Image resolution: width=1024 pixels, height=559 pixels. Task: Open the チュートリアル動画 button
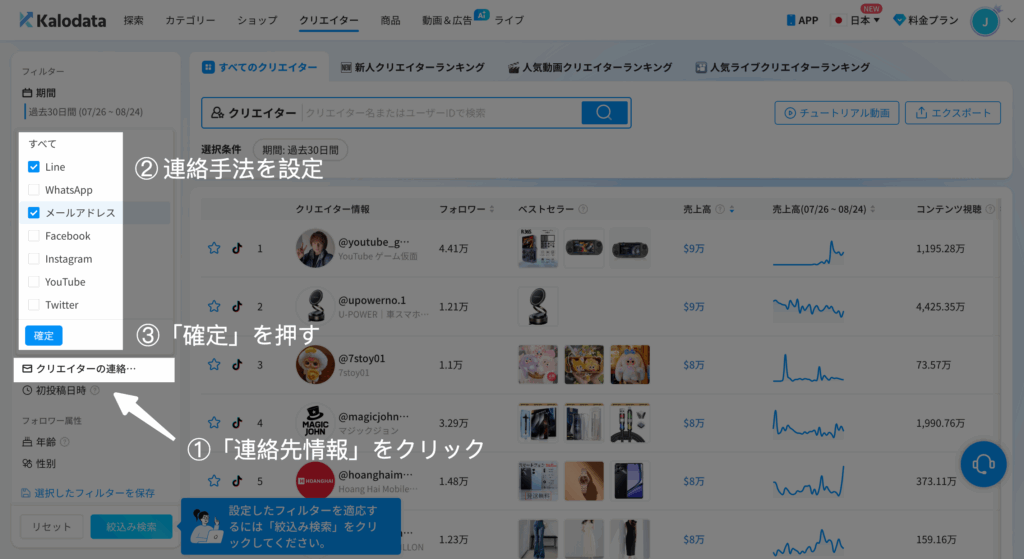point(837,113)
